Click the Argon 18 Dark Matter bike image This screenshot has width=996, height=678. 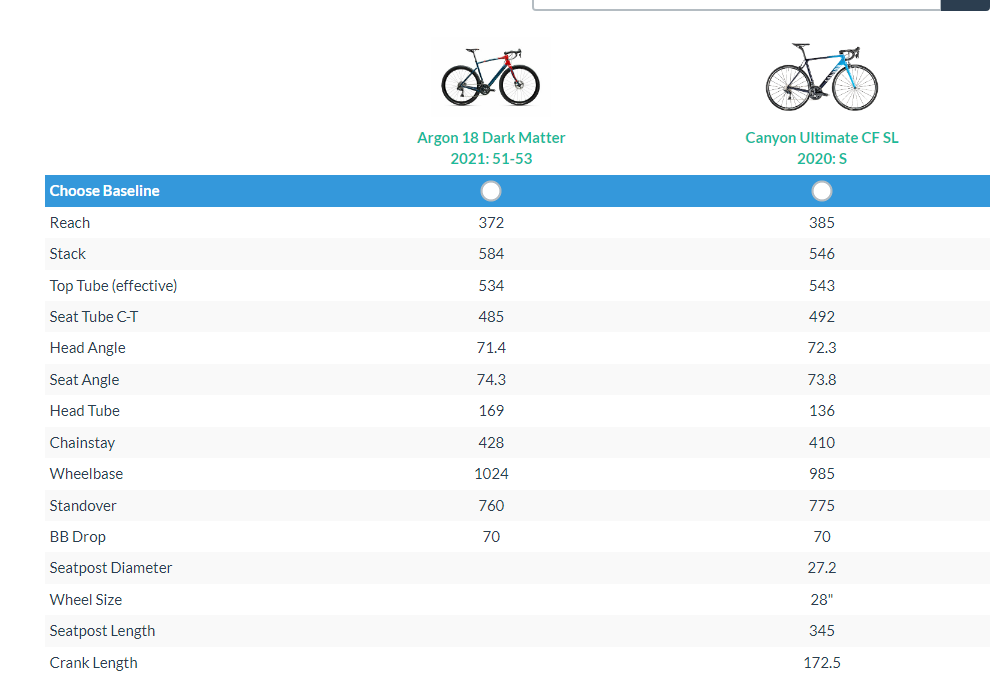pos(491,77)
